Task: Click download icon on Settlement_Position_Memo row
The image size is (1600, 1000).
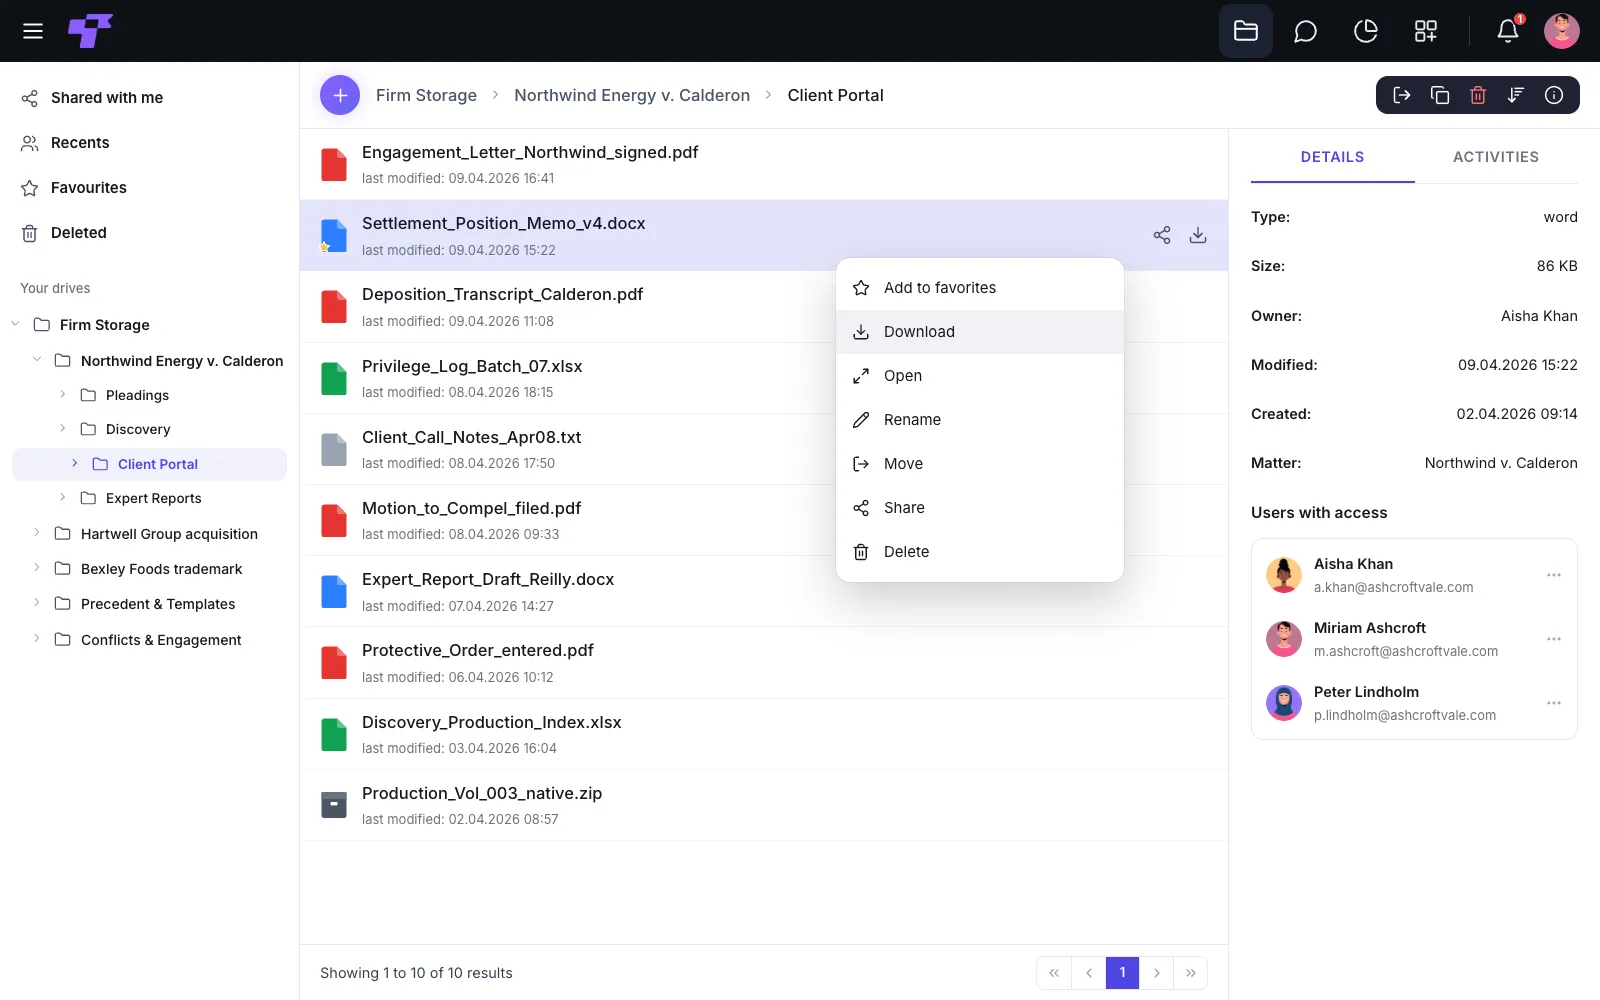Action: coord(1198,235)
